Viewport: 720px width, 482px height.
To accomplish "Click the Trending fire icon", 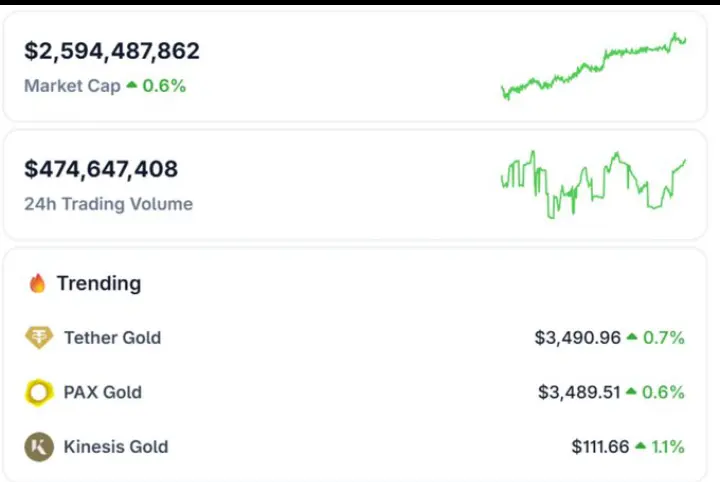I will [x=38, y=284].
